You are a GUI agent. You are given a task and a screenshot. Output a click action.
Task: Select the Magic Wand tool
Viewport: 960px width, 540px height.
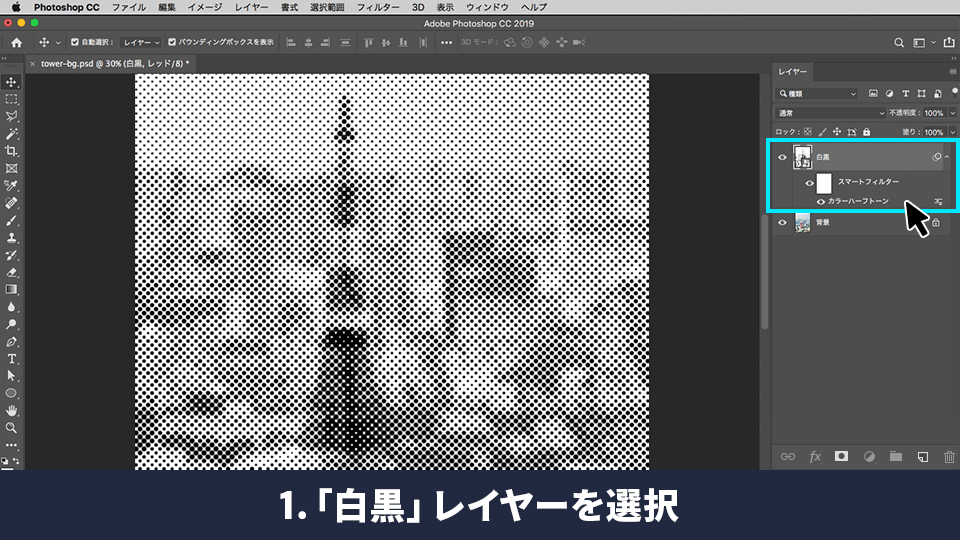pyautogui.click(x=11, y=133)
